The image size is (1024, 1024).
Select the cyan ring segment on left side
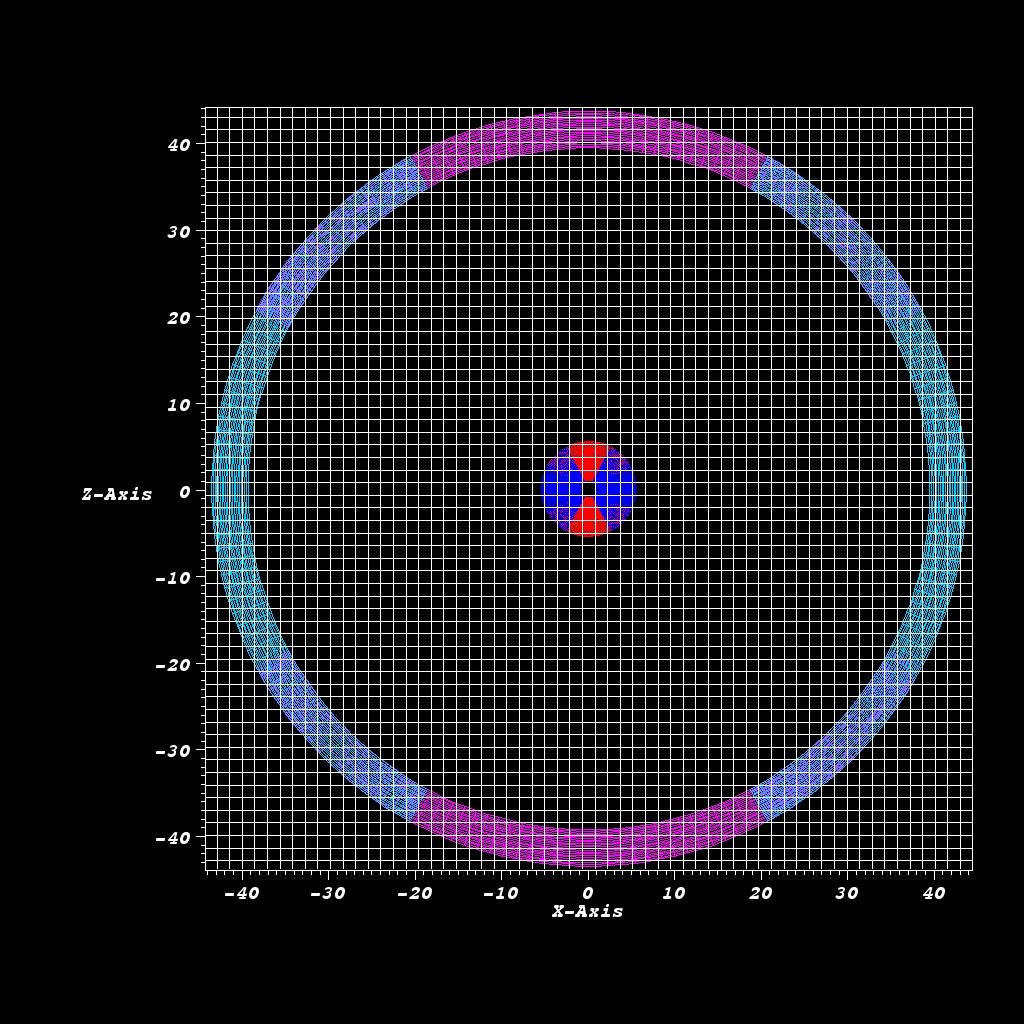[231, 489]
